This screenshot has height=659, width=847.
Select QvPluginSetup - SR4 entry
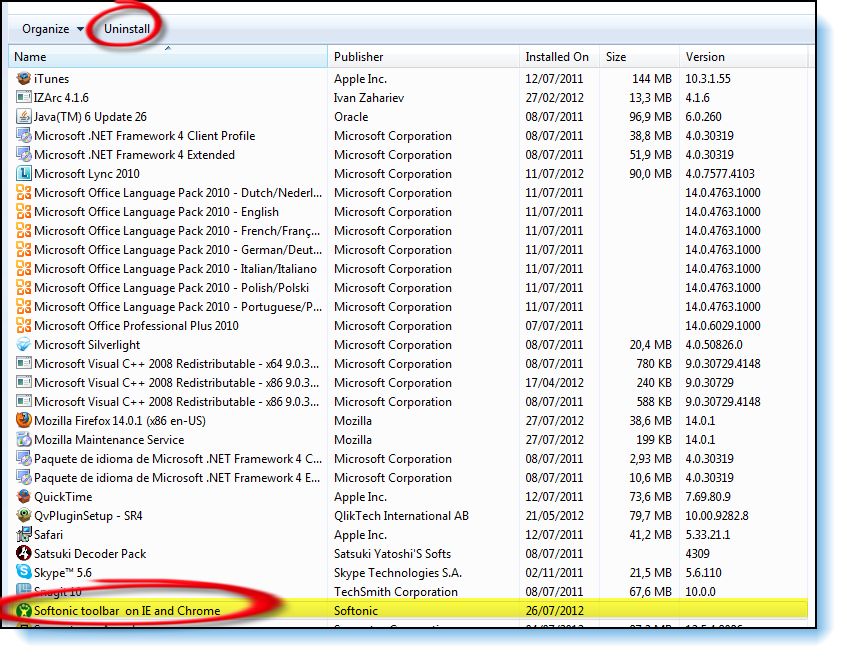[x=88, y=515]
